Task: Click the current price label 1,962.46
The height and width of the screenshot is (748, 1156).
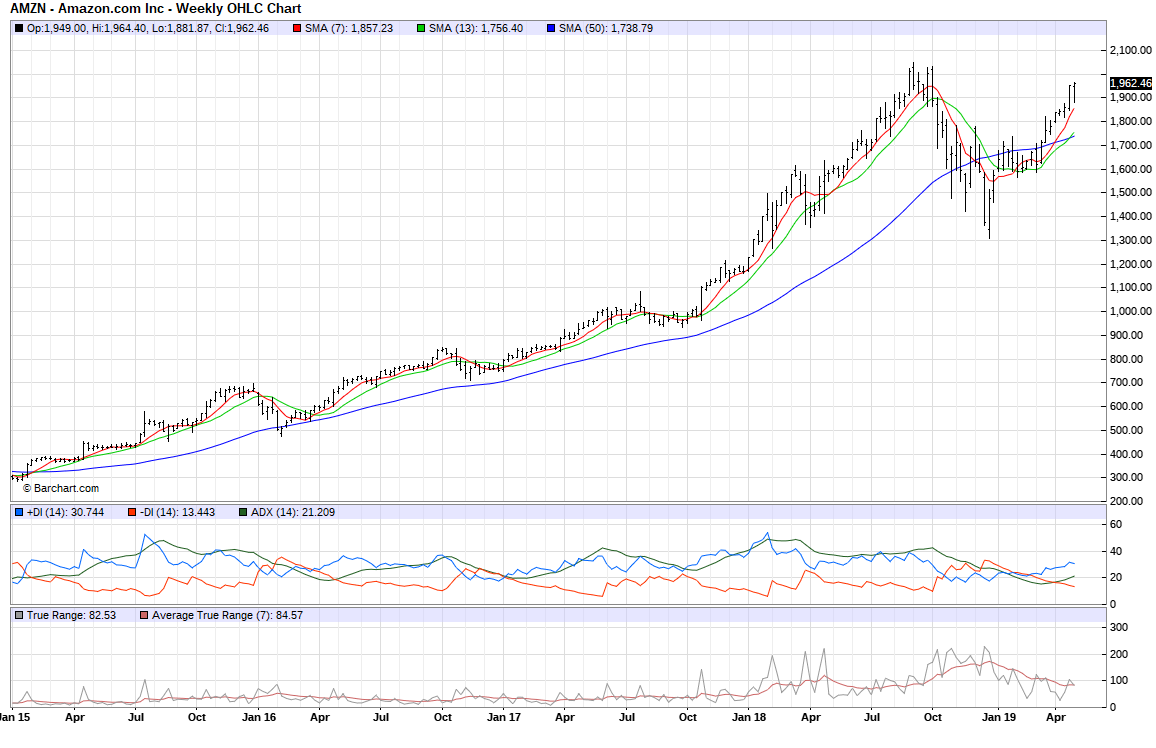Action: pyautogui.click(x=1131, y=84)
